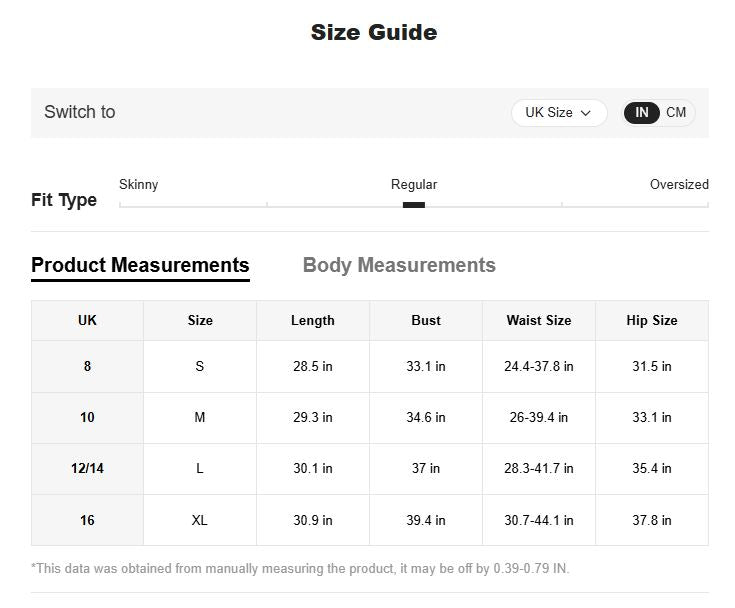Click the chevron arrow beside UK Size
The image size is (735, 608).
tap(586, 113)
